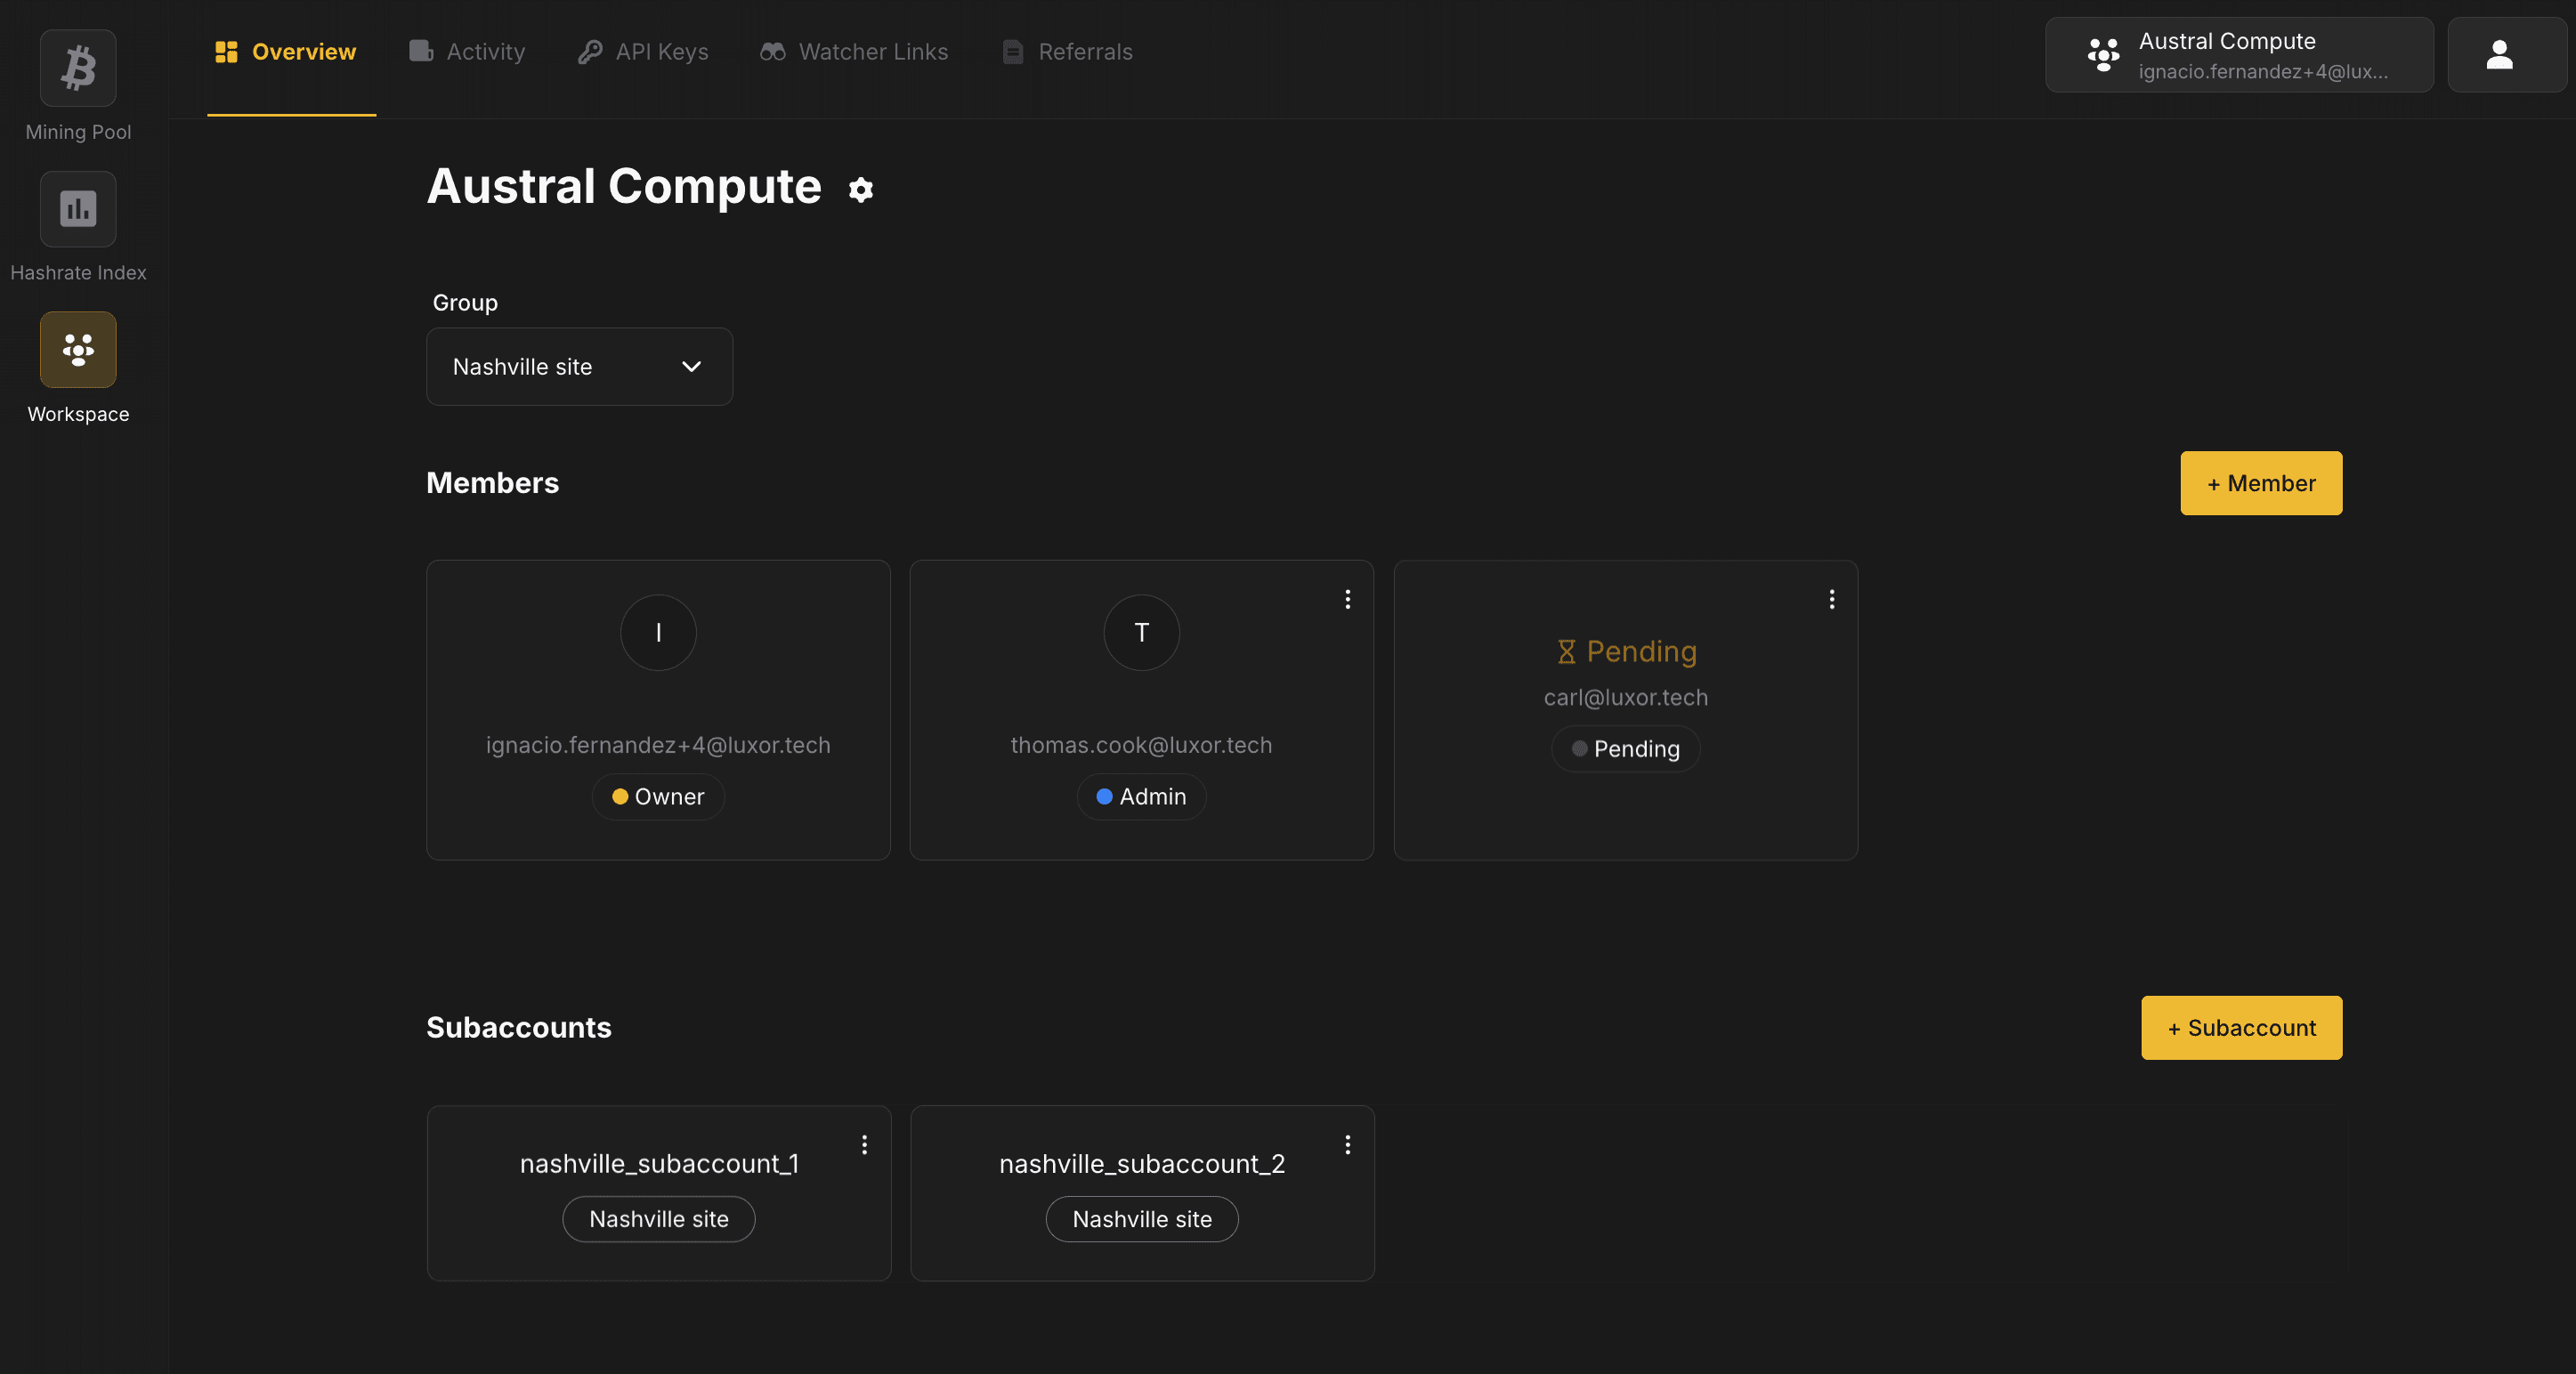
Task: Click the orange Pending heading text
Action: pyautogui.click(x=1641, y=652)
